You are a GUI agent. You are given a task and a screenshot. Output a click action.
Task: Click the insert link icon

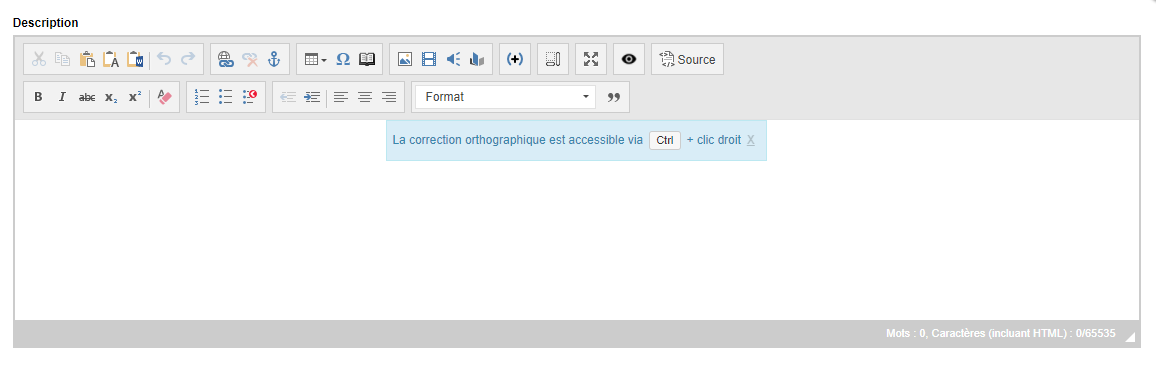[226, 60]
